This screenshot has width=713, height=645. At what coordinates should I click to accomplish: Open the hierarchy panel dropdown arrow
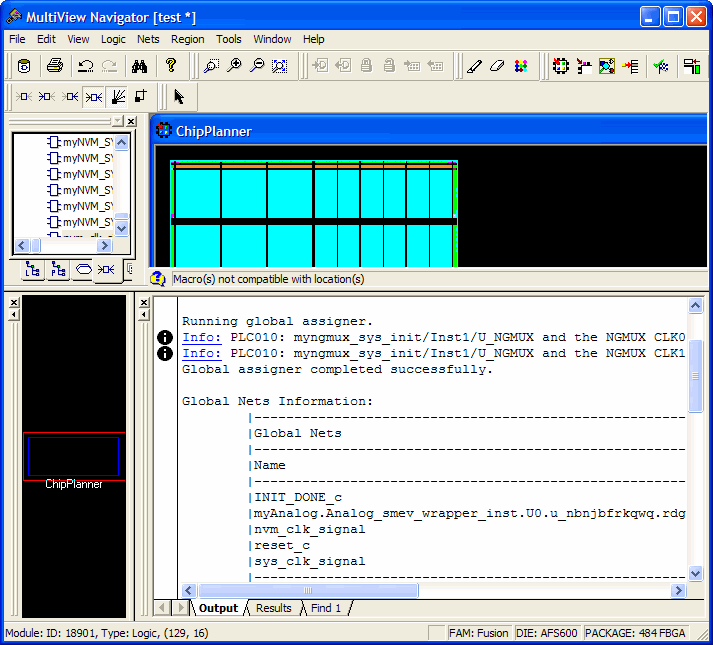(118, 121)
